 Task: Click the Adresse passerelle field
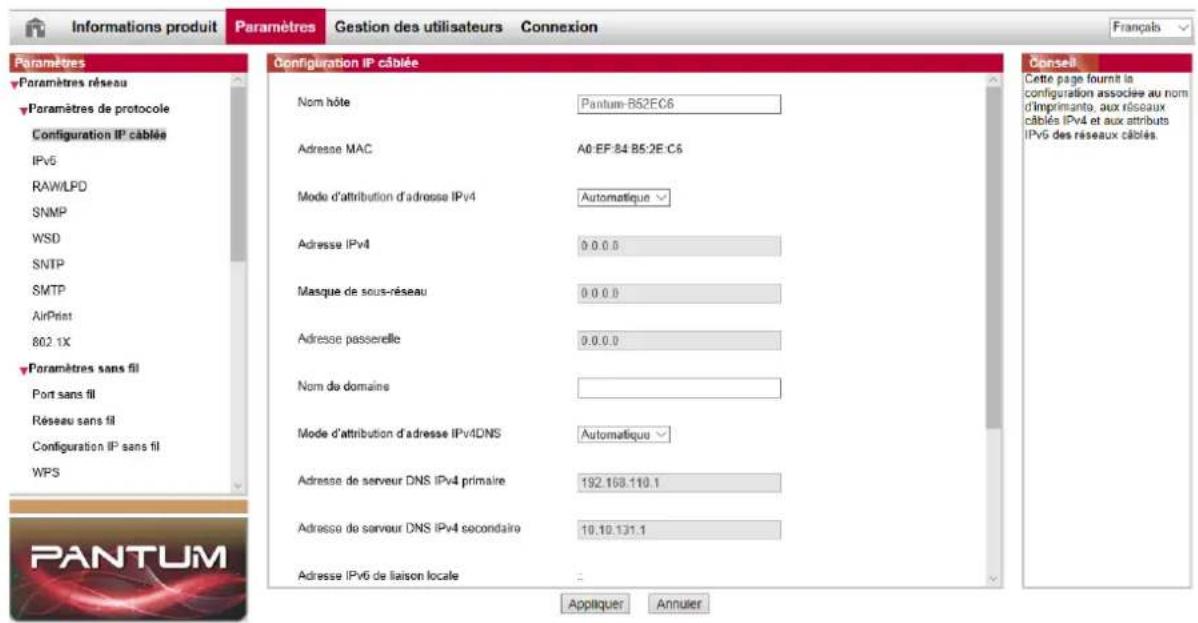tap(679, 341)
